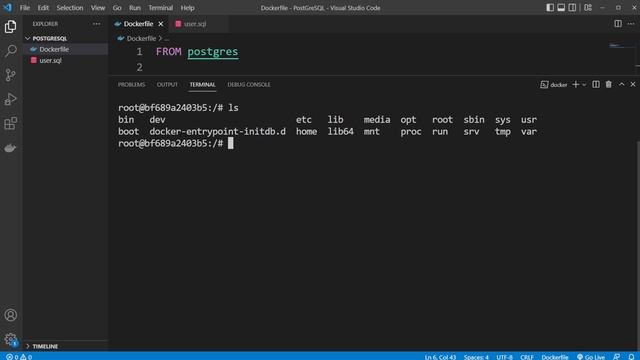The height and width of the screenshot is (360, 640).
Task: Open the Source Control view
Action: (x=11, y=75)
